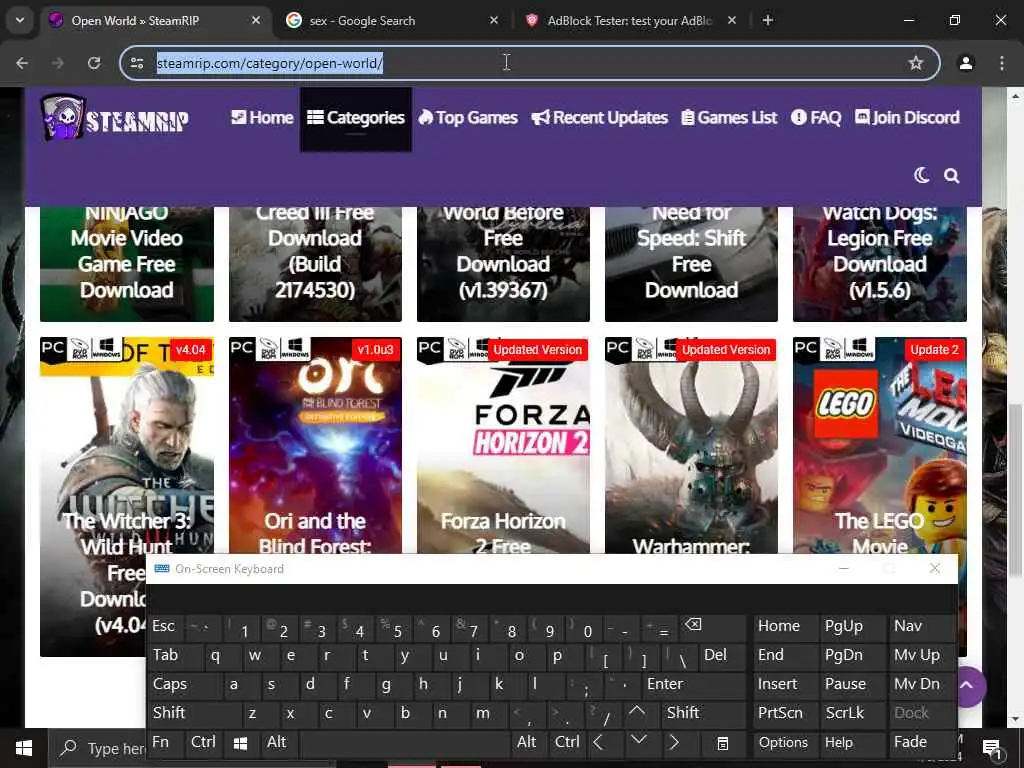The image size is (1024, 768).
Task: Open the Chrome three-dot menu
Action: [x=1002, y=63]
